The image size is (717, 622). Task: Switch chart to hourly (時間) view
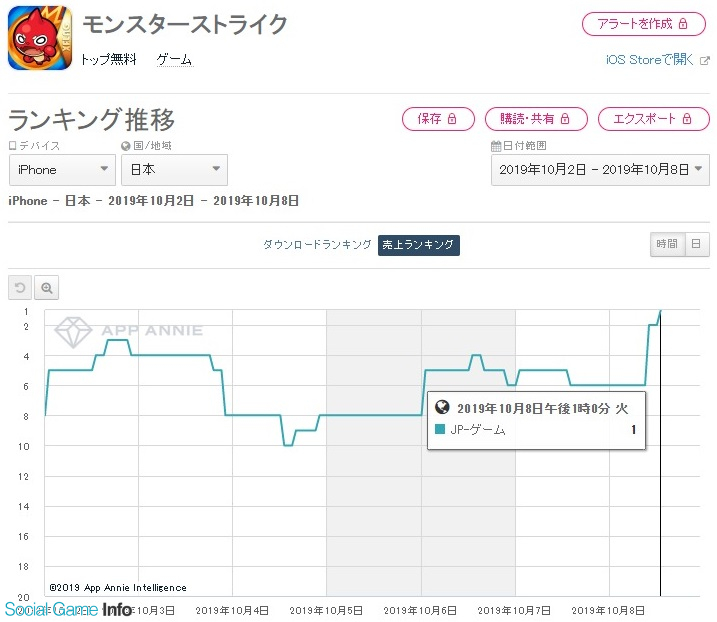(x=666, y=244)
